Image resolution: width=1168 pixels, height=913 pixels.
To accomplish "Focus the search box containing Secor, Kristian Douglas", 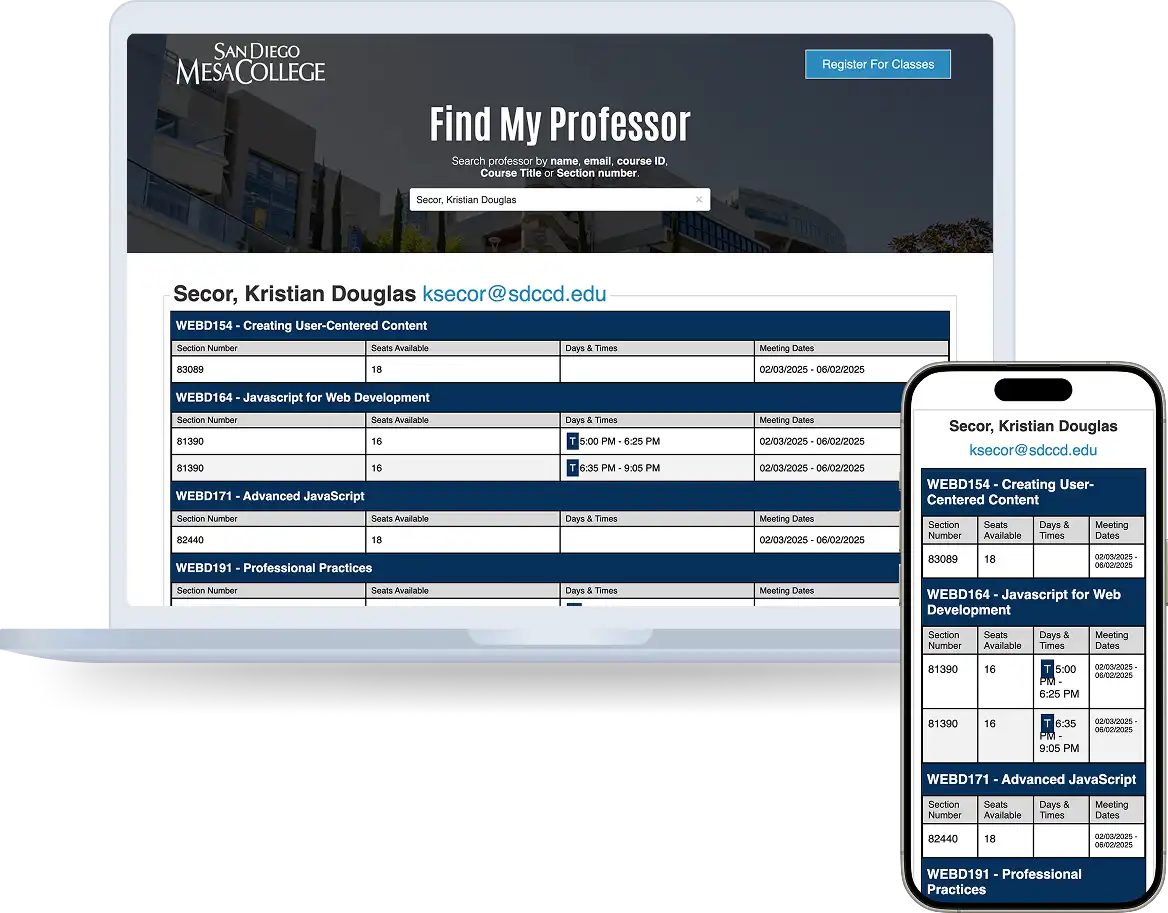I will click(559, 200).
